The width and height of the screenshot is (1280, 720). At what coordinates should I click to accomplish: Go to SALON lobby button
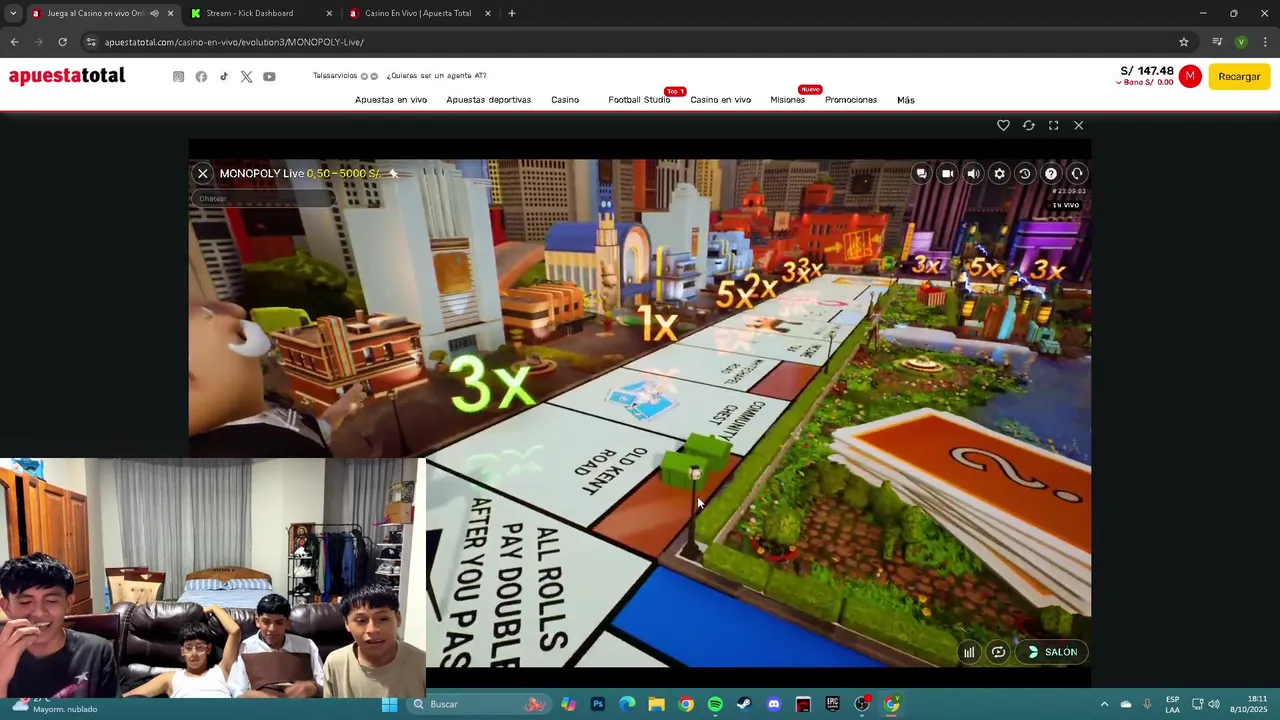(1053, 652)
